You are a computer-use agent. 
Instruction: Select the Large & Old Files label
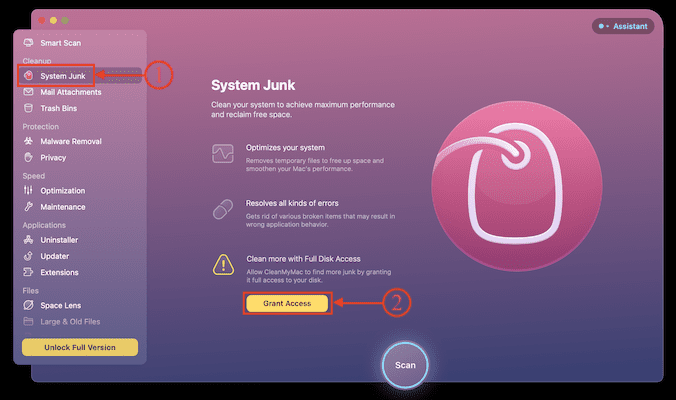click(x=70, y=322)
